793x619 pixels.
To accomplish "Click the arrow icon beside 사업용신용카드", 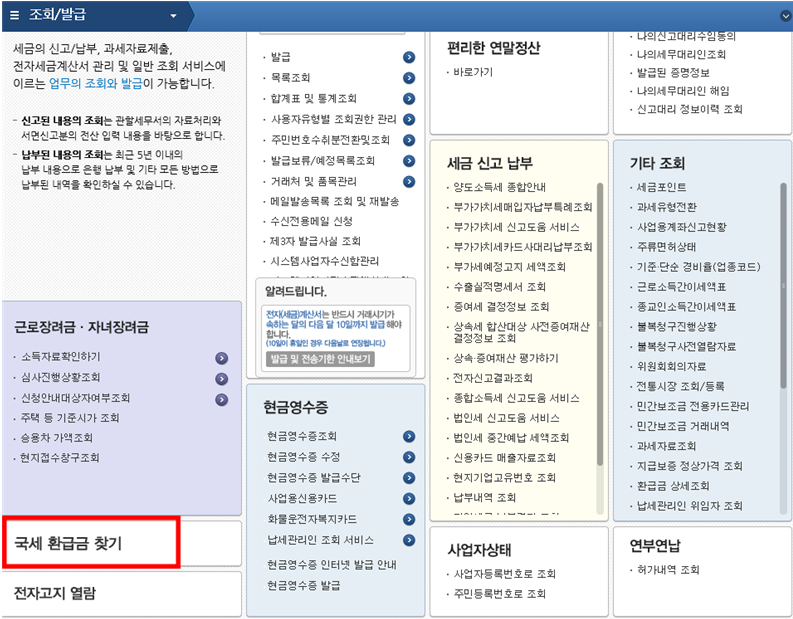I will pyautogui.click(x=409, y=499).
